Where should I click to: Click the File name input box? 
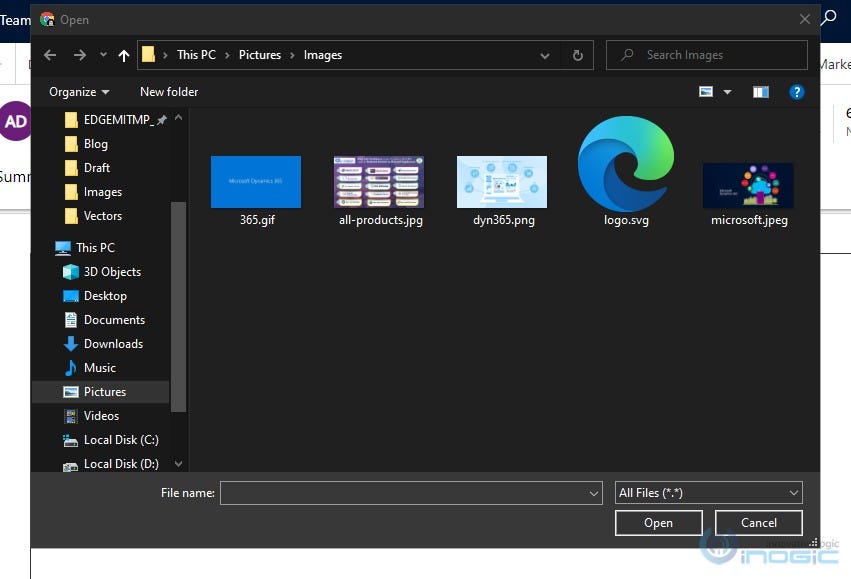coord(404,493)
